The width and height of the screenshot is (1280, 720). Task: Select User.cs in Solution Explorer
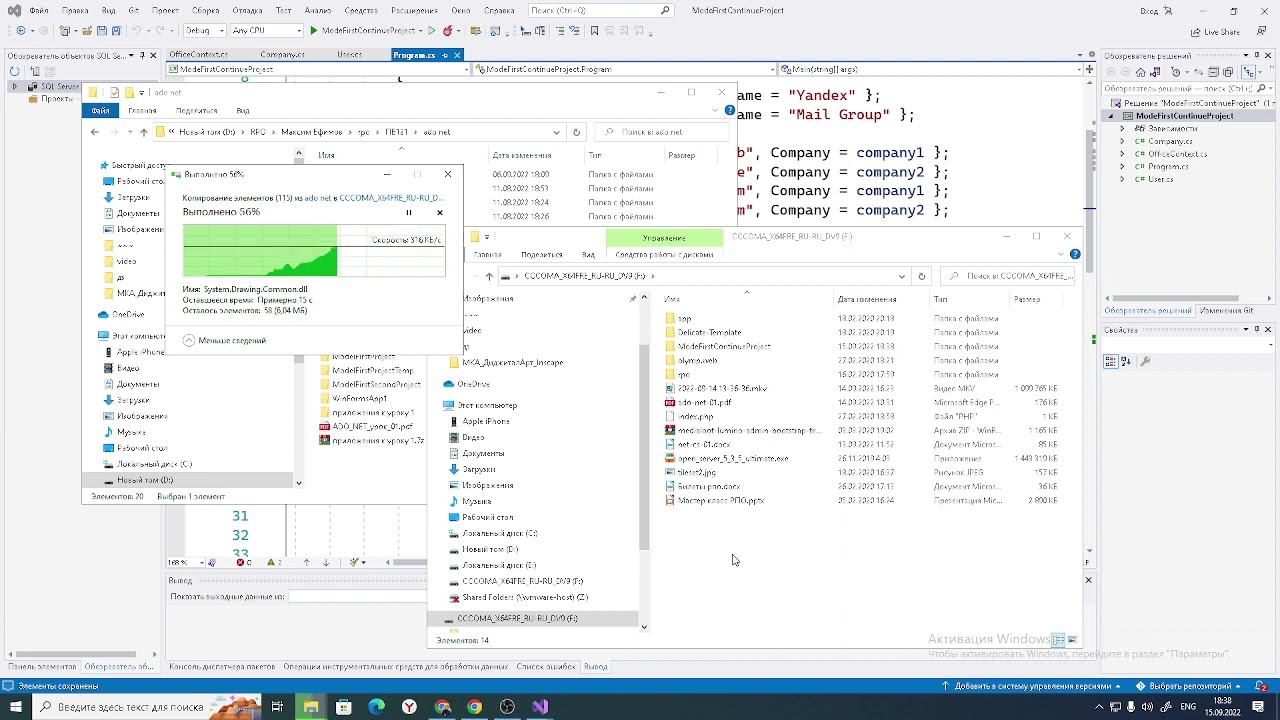click(1160, 180)
